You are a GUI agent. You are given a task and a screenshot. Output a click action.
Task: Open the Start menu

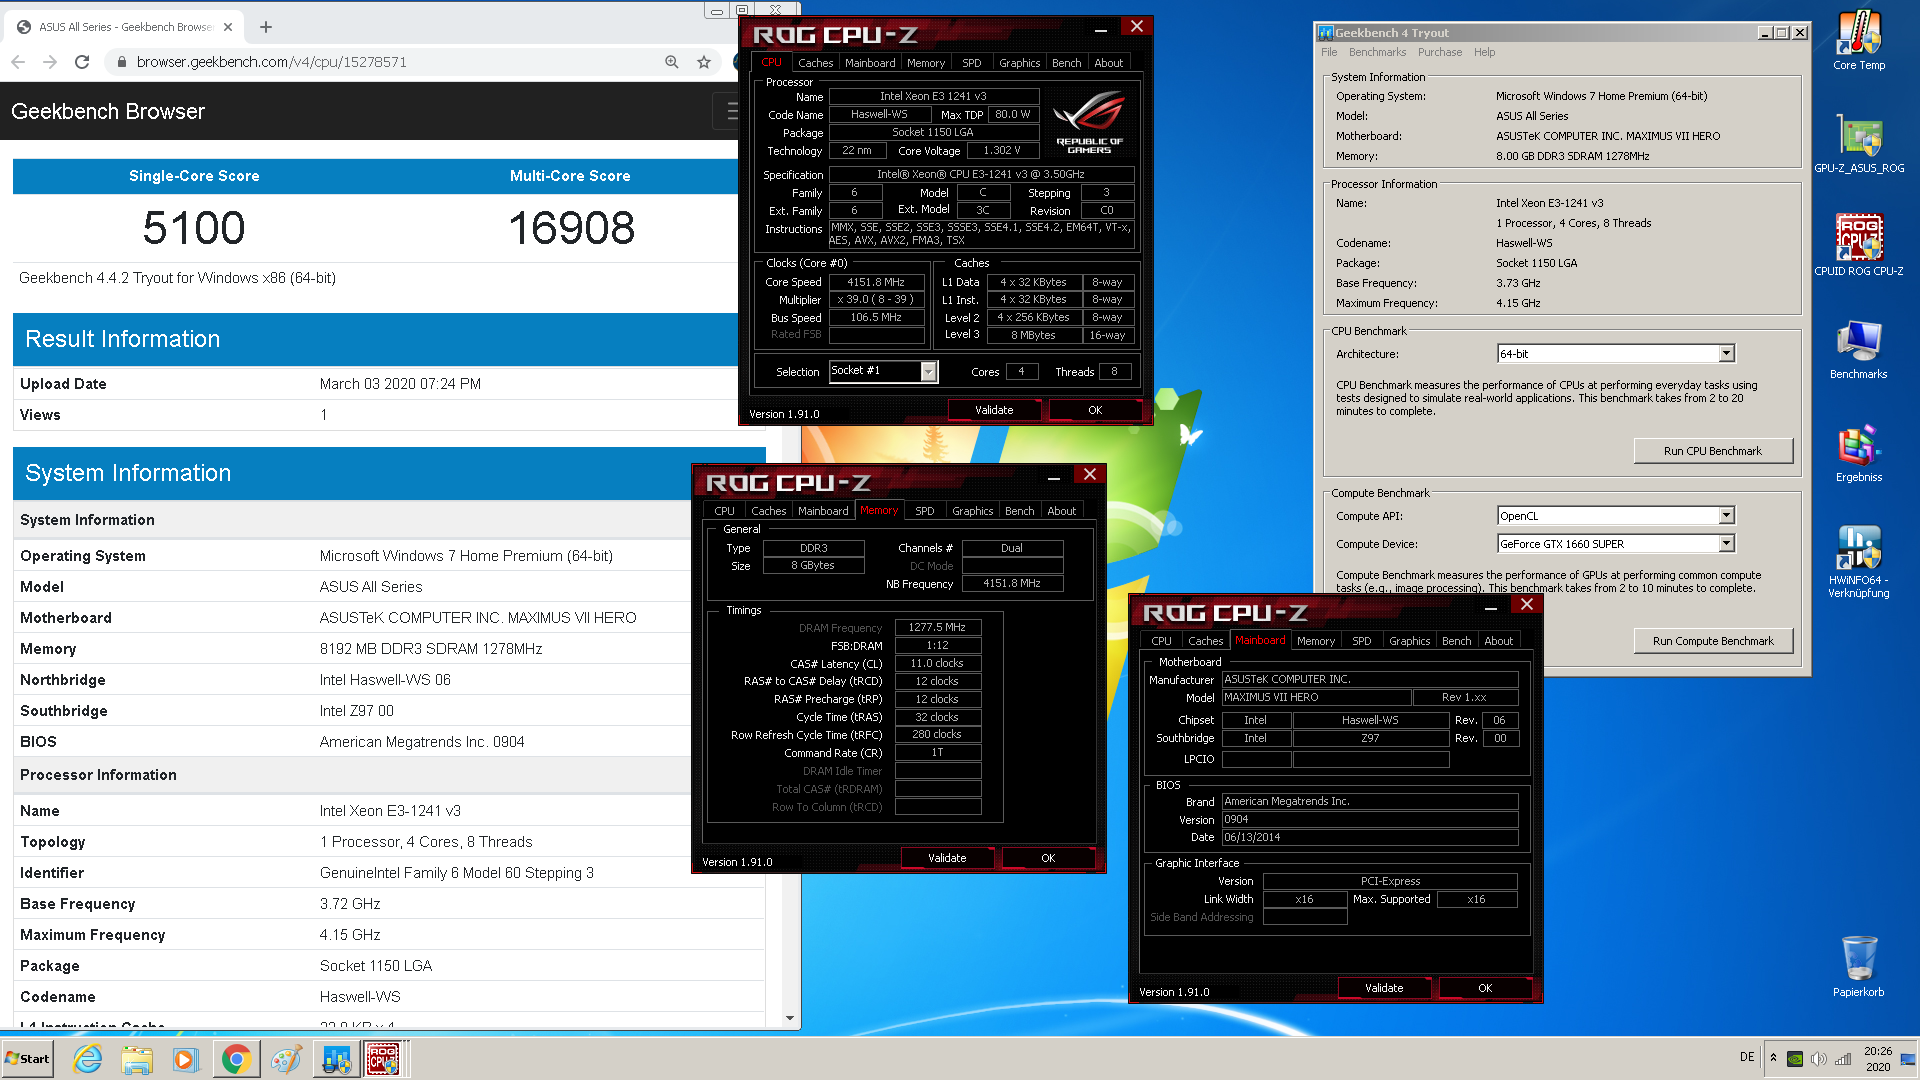[28, 1059]
